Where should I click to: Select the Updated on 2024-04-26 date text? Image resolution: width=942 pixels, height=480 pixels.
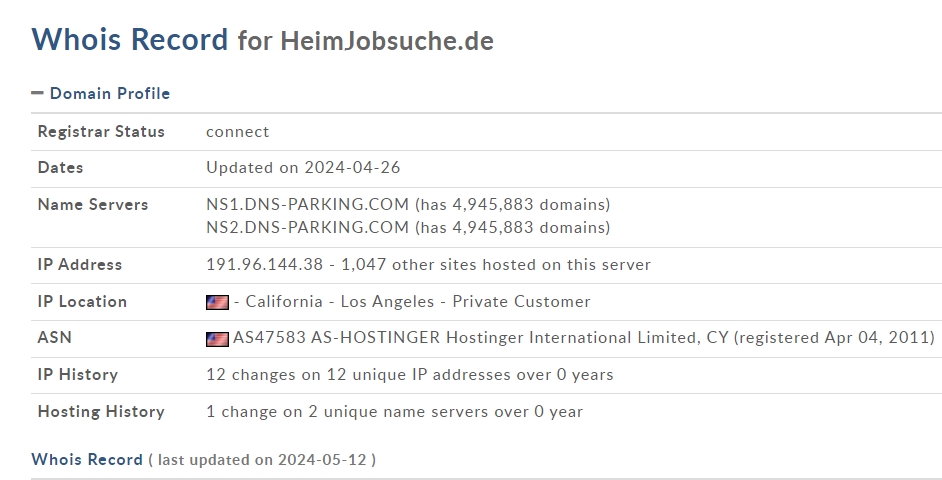tap(303, 168)
